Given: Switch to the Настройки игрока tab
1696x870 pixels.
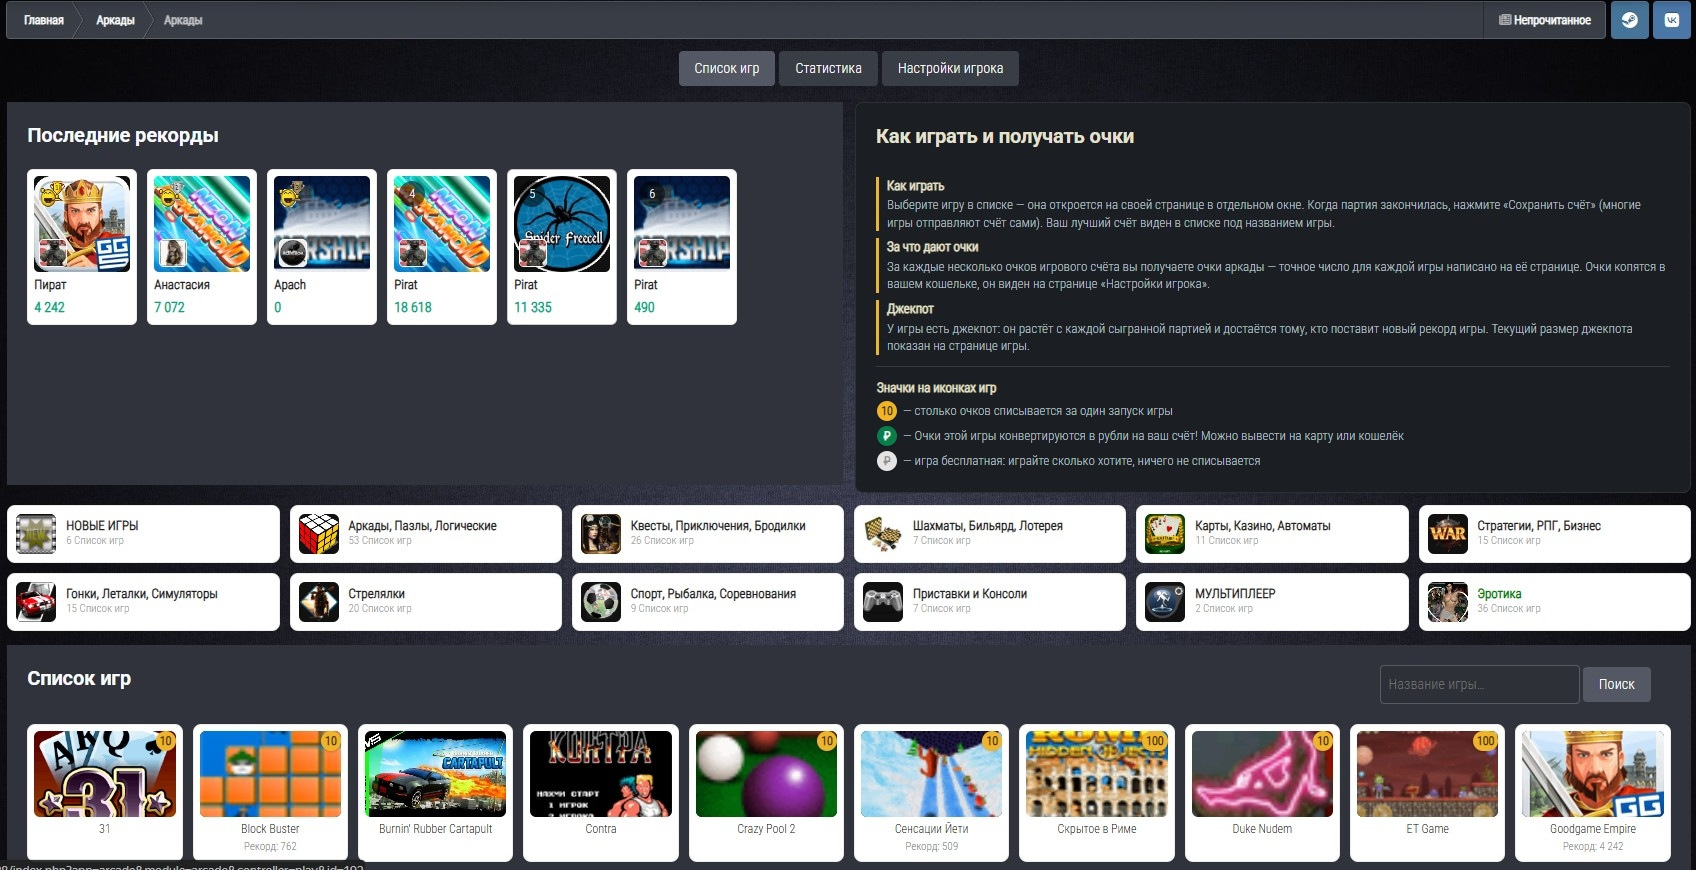Looking at the screenshot, I should (x=950, y=69).
